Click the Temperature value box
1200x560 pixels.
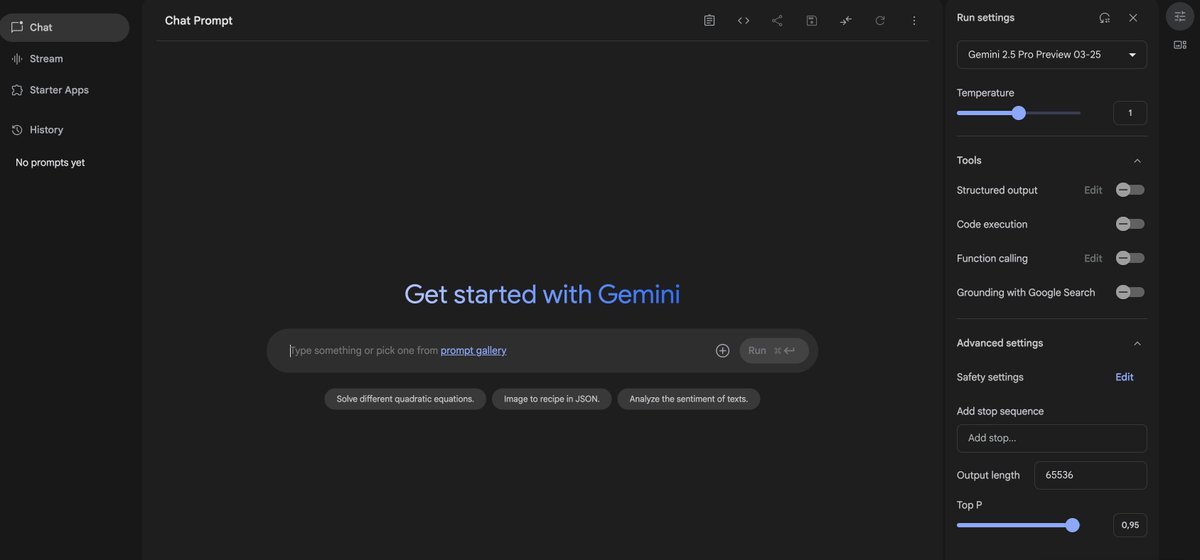click(1130, 113)
